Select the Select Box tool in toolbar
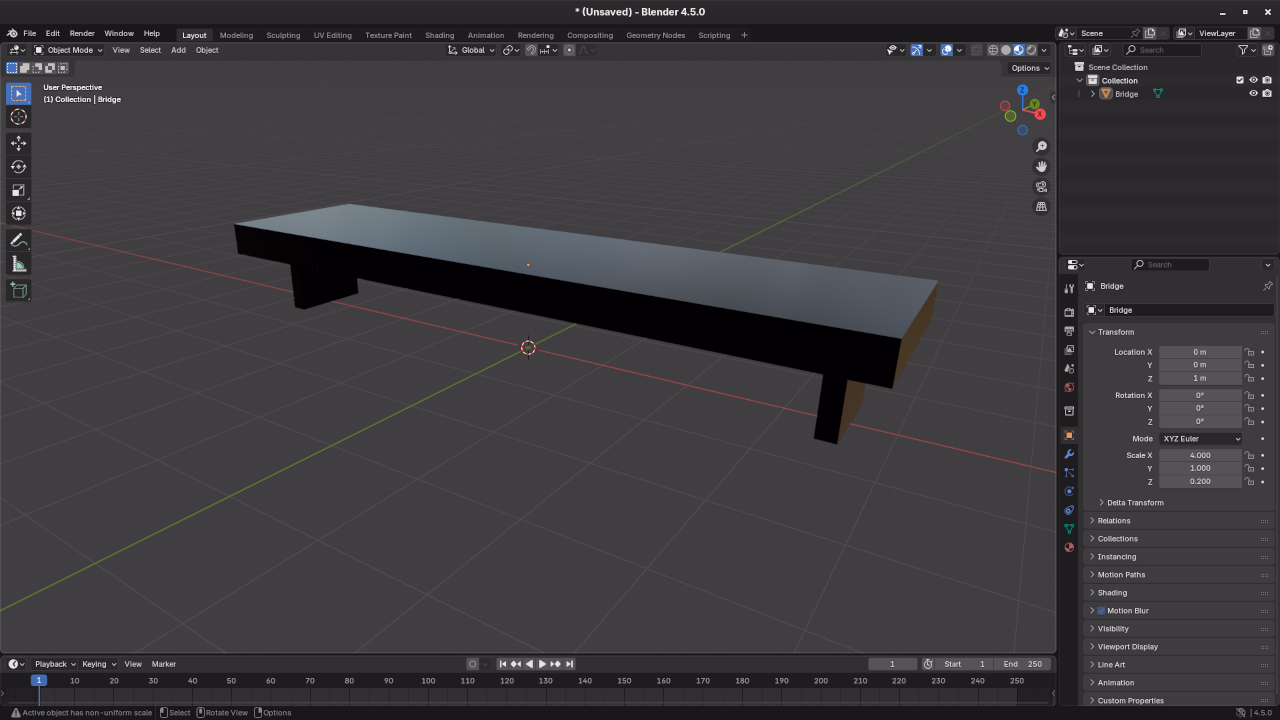Screen dimensions: 1280x720 [18, 94]
